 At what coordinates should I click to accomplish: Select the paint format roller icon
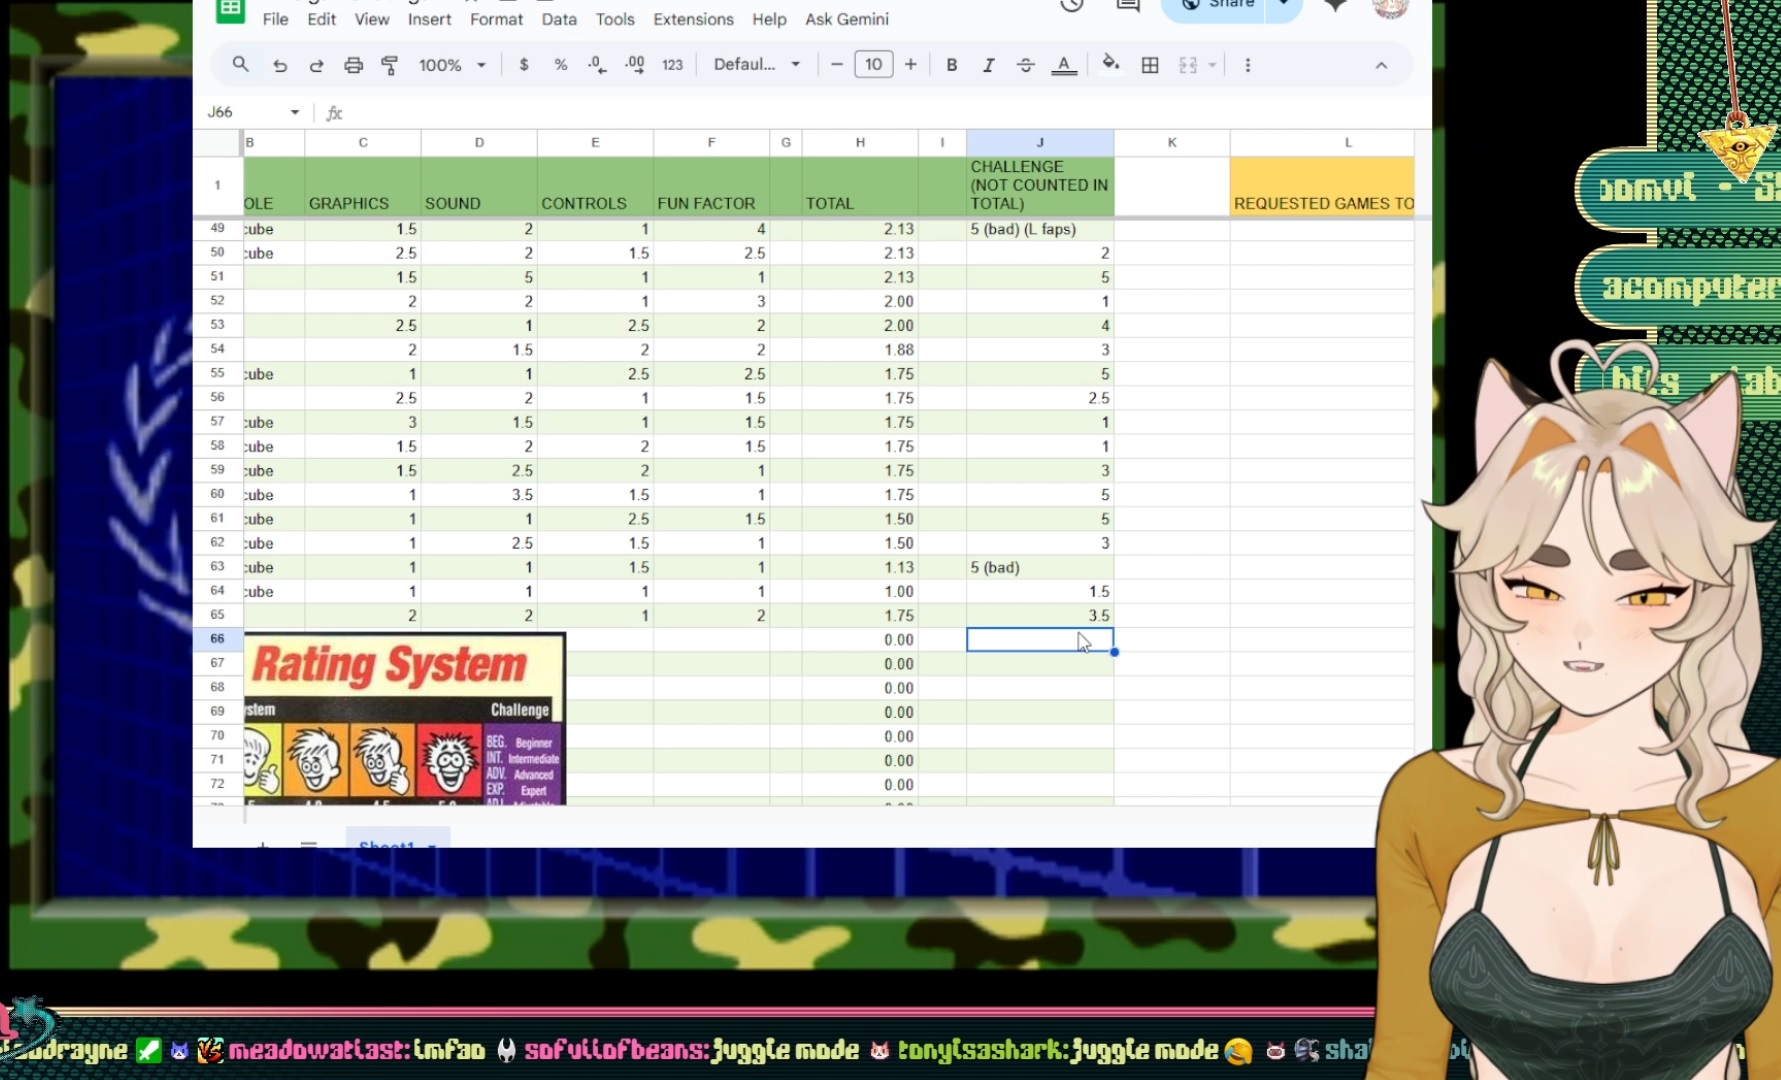pos(390,65)
